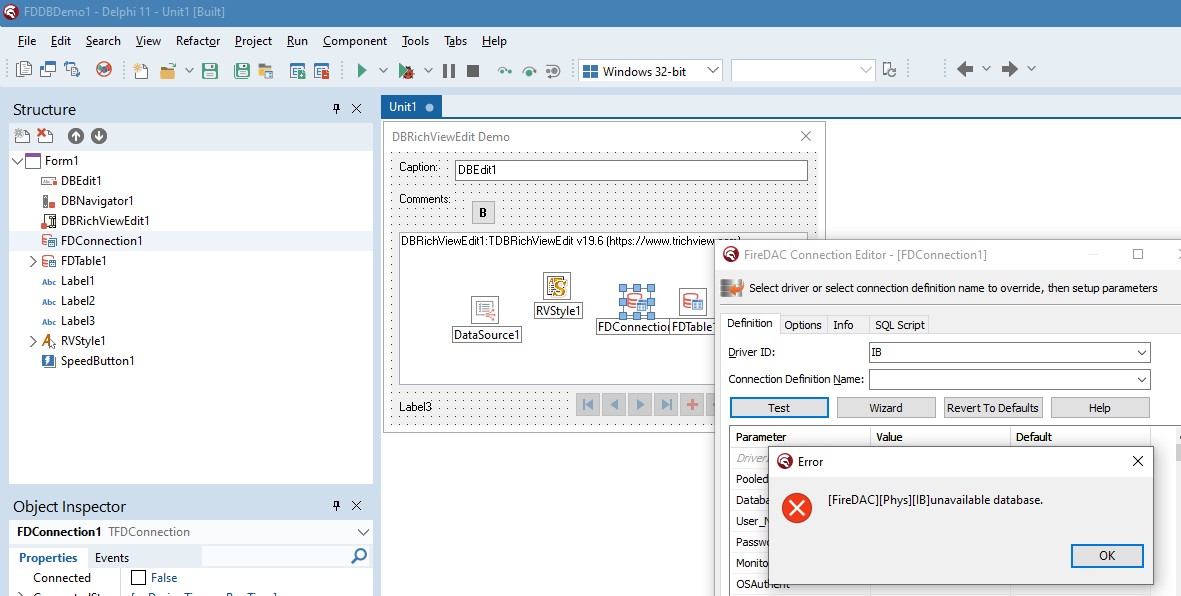Click the Revert To Defaults button
This screenshot has width=1181, height=596.
coord(992,408)
